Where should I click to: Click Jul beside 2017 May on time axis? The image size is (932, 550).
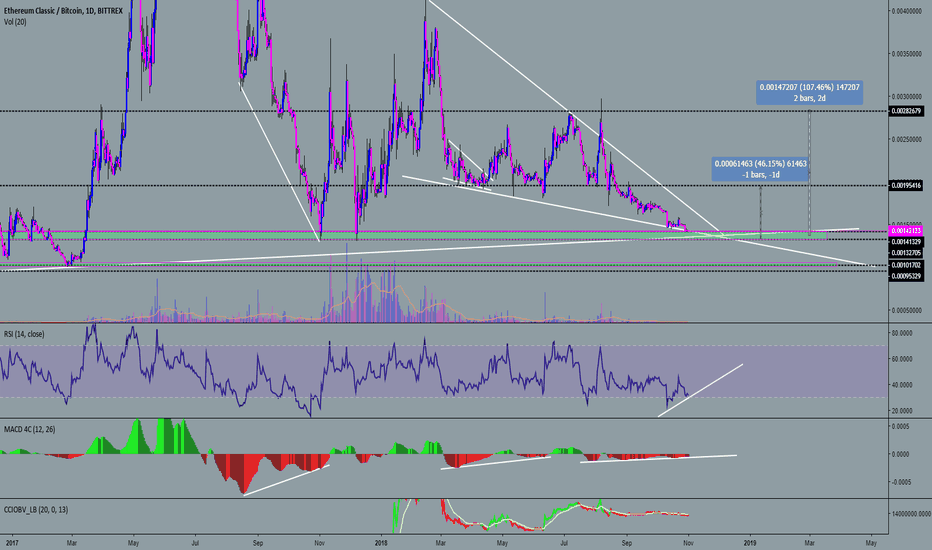coord(195,542)
